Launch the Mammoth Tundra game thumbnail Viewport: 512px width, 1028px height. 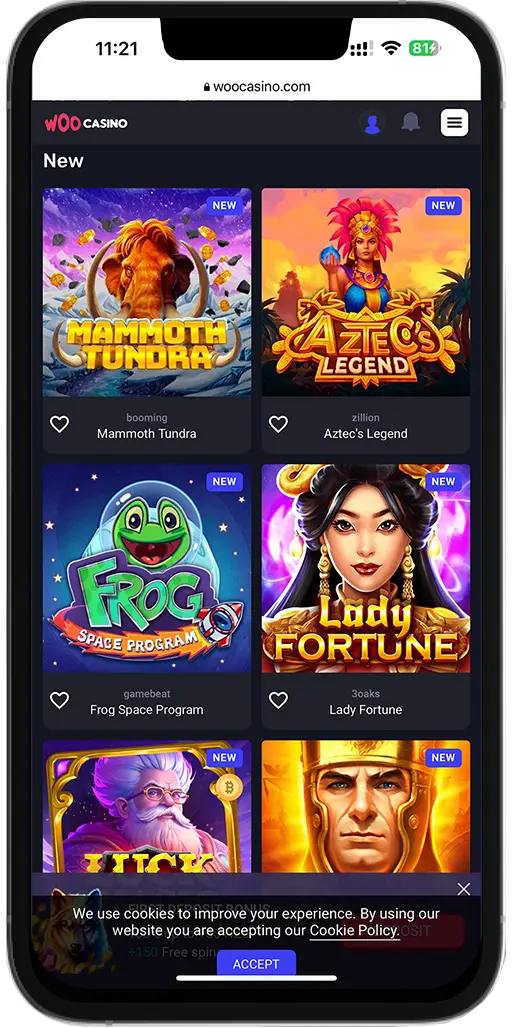[147, 292]
